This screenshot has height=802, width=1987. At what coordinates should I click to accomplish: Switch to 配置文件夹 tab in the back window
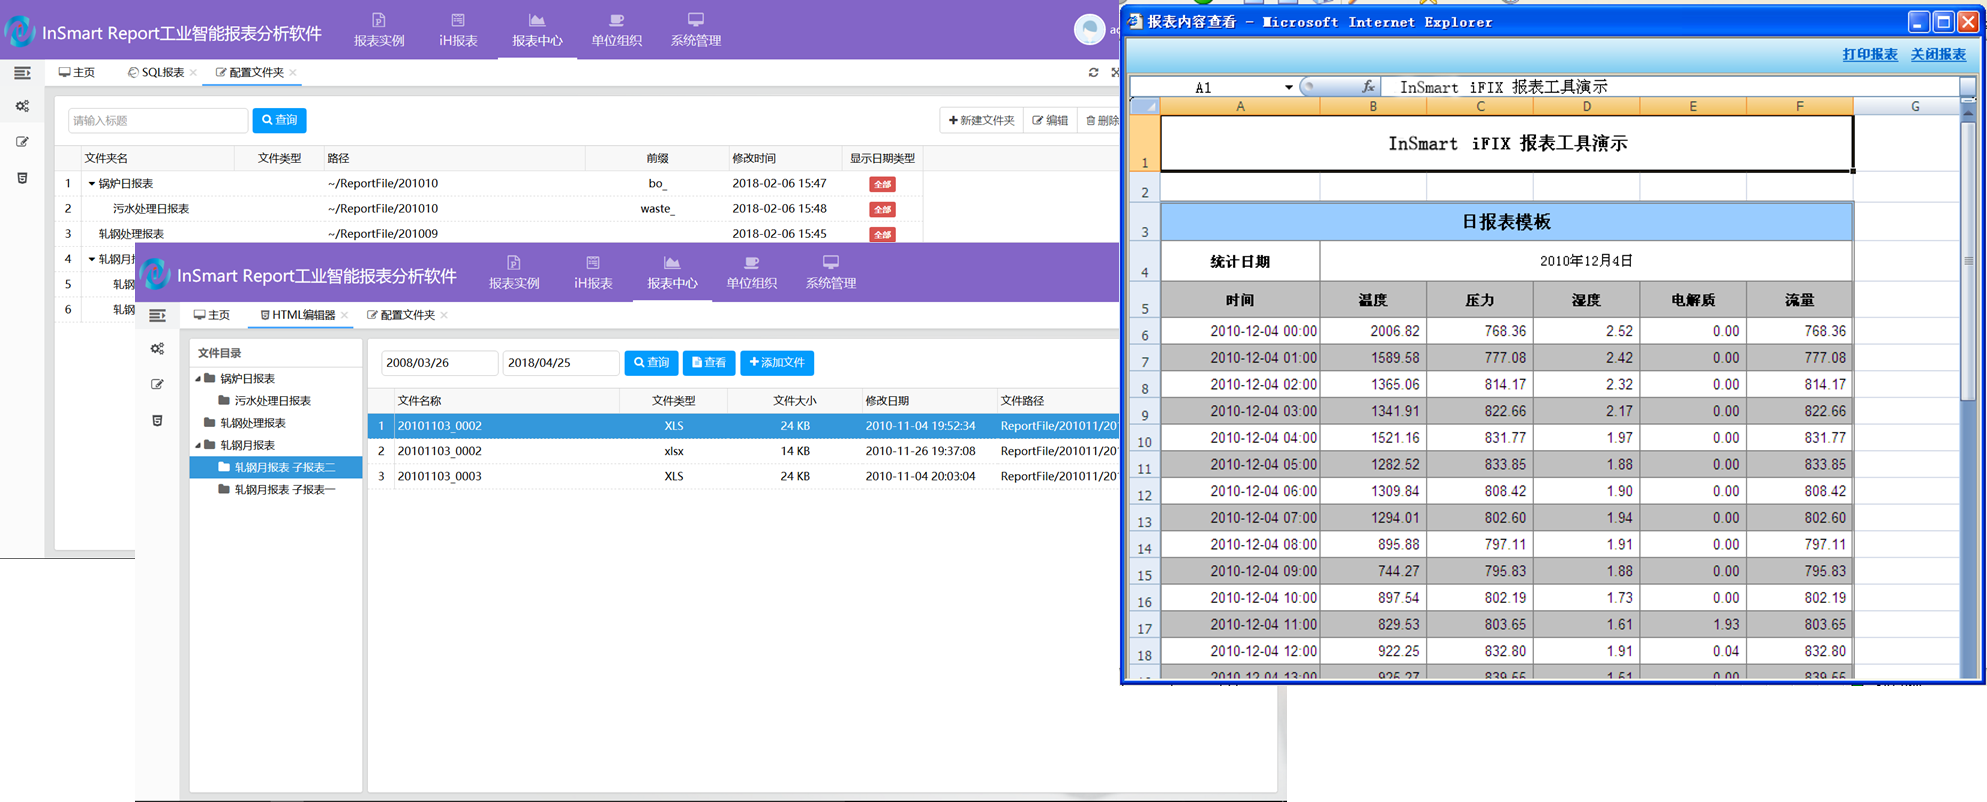coord(250,72)
